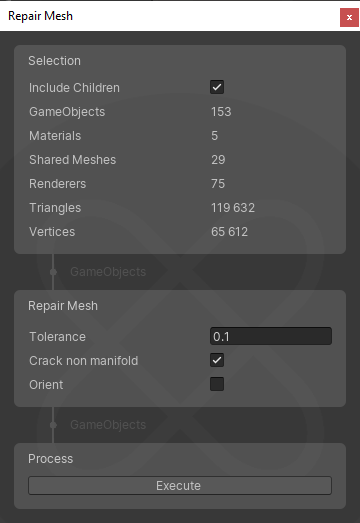Viewport: 360px width, 523px height.
Task: Click the Shared Meshes label
Action: pyautogui.click(x=72, y=160)
